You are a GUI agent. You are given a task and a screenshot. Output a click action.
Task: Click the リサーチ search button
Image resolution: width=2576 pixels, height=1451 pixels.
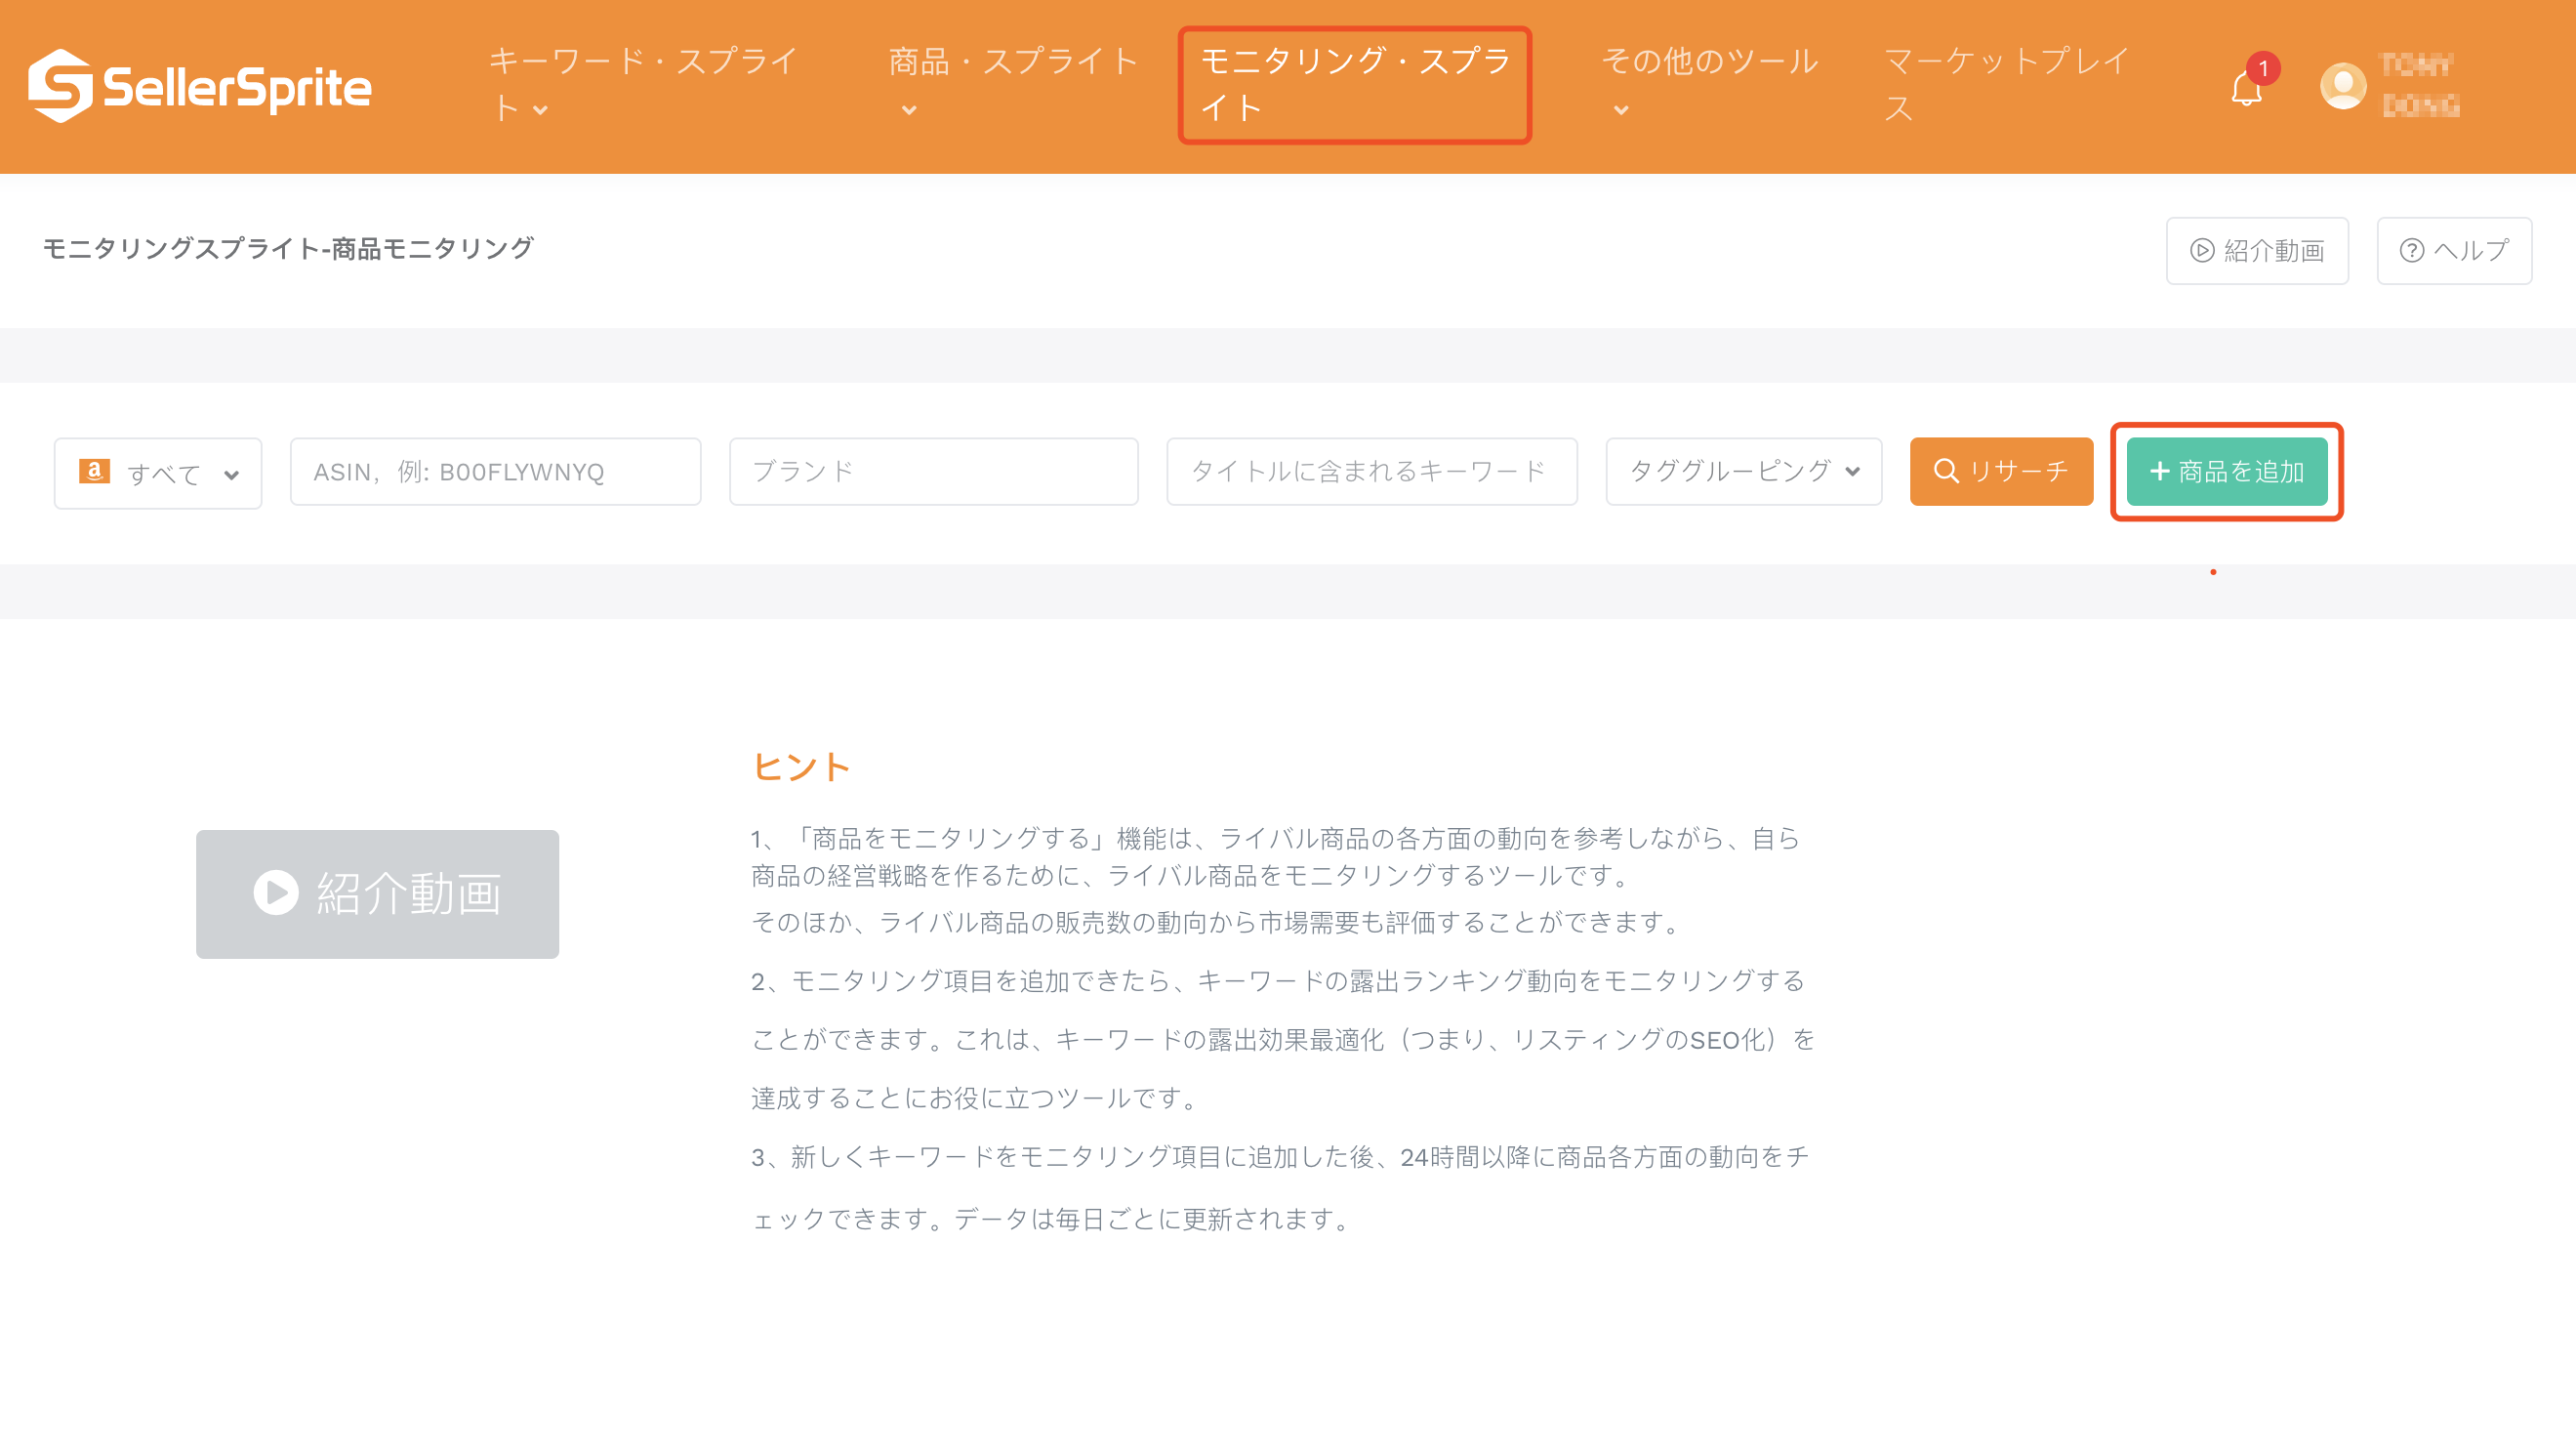pos(2001,471)
